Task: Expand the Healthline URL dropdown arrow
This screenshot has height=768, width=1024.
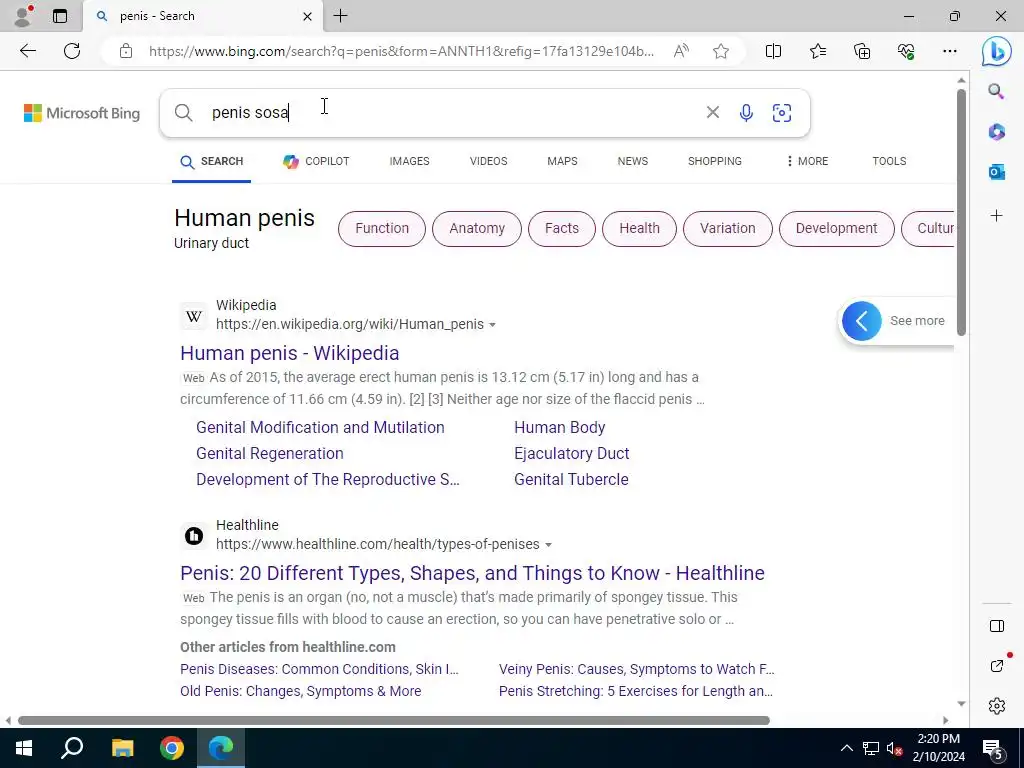Action: [549, 545]
